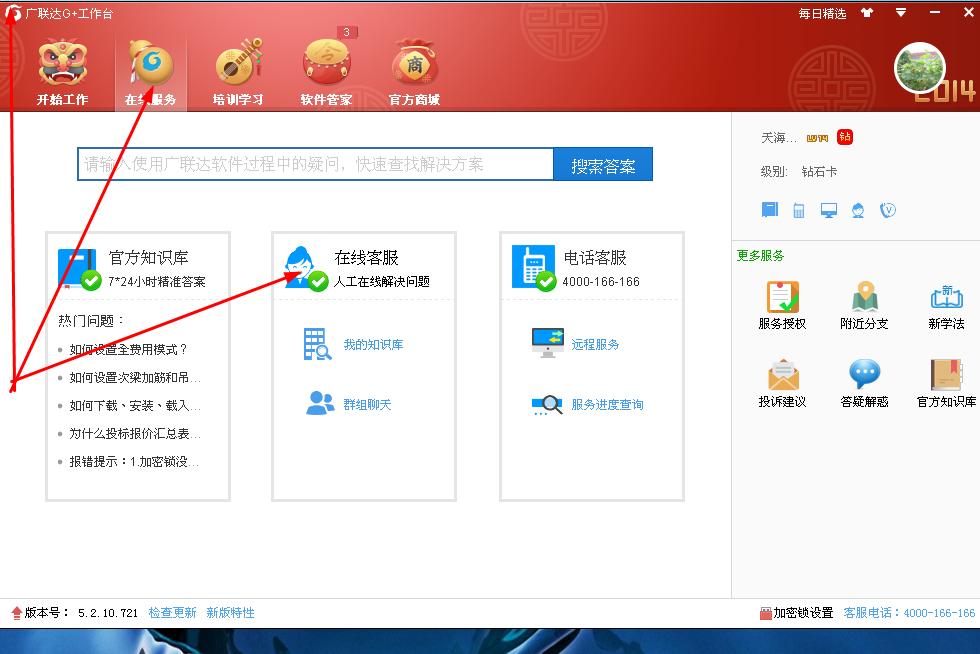The width and height of the screenshot is (980, 654).
Task: Open hot question 为什么投标报价汇总表…
Action: [135, 434]
